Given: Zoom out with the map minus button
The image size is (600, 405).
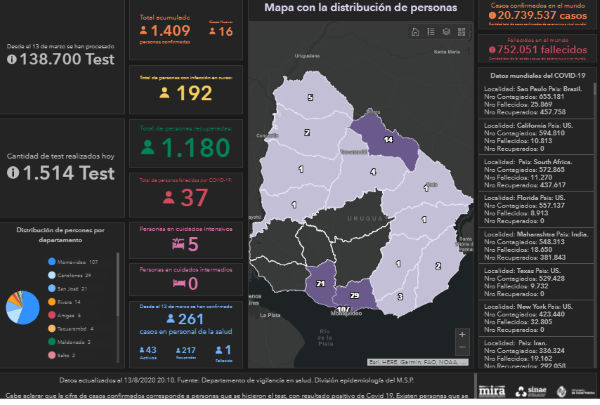Looking at the screenshot, I should 462,347.
